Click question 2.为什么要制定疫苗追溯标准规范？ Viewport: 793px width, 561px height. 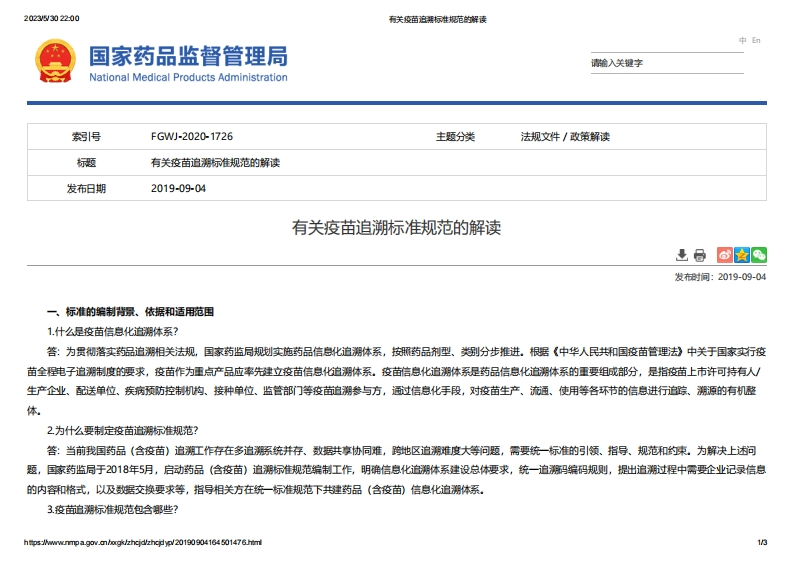pos(122,430)
